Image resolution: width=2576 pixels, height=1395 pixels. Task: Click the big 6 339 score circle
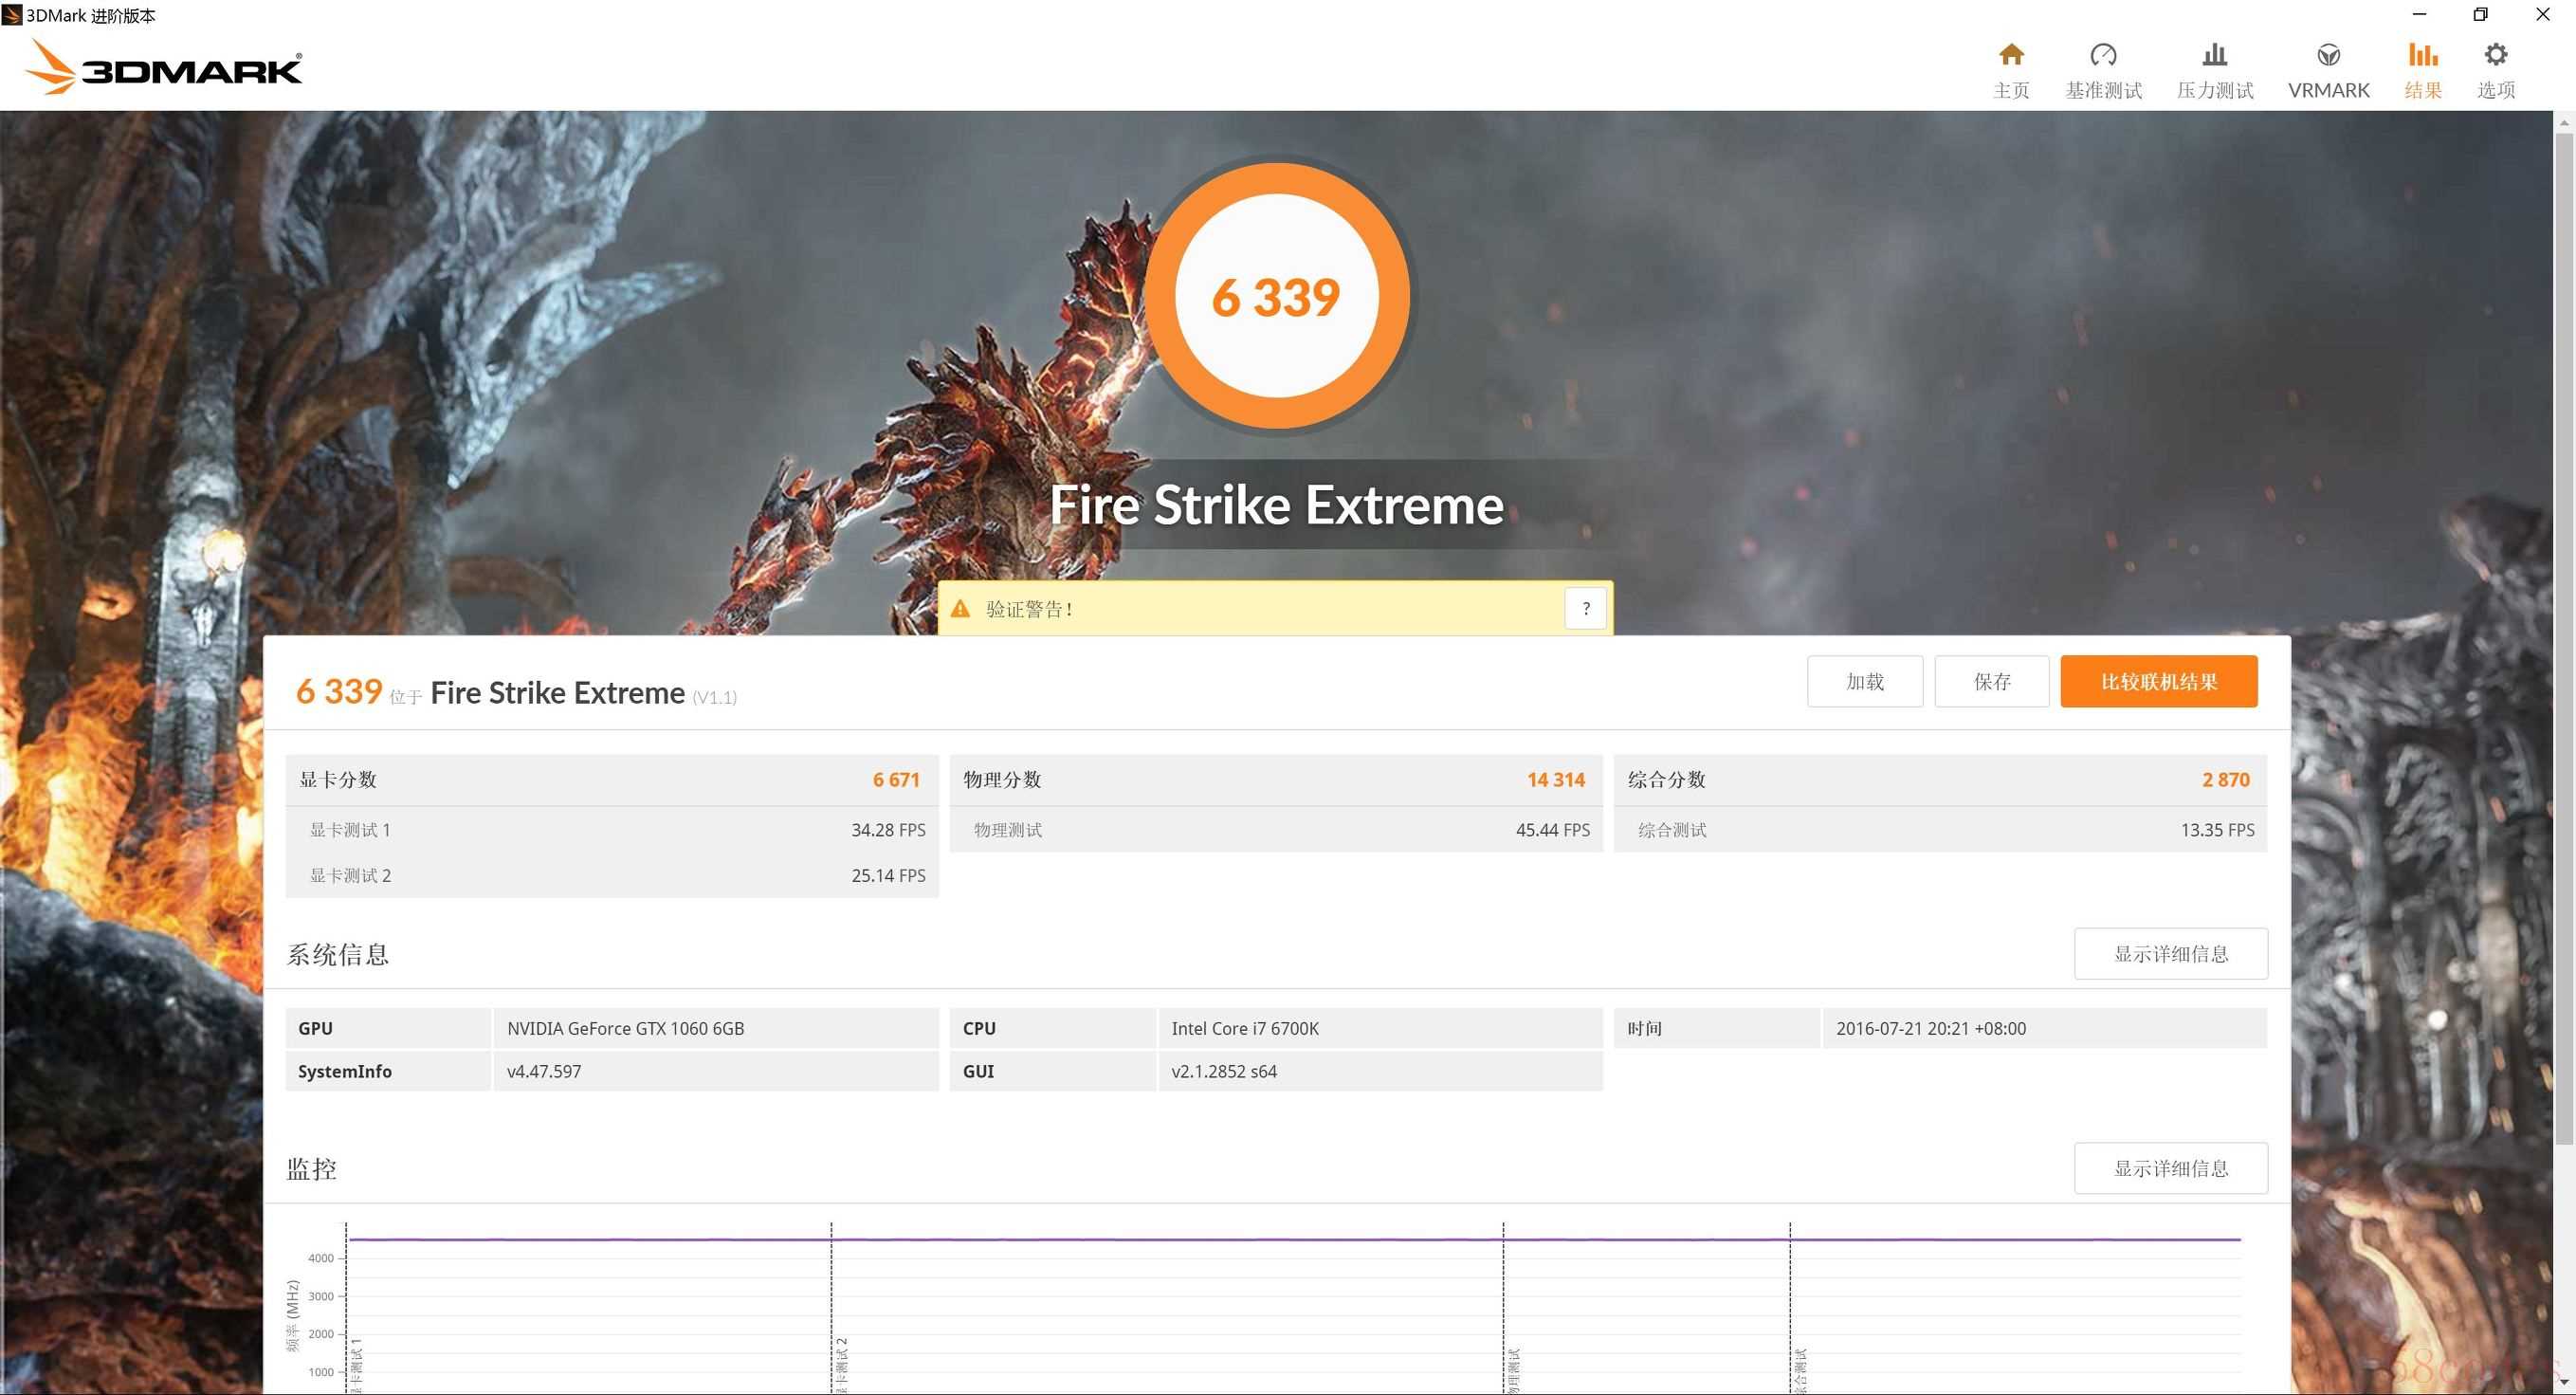coord(1276,297)
